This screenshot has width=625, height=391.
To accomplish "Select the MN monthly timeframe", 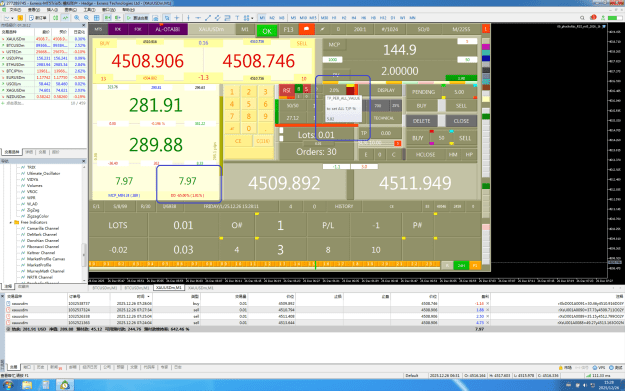I will [x=413, y=18].
